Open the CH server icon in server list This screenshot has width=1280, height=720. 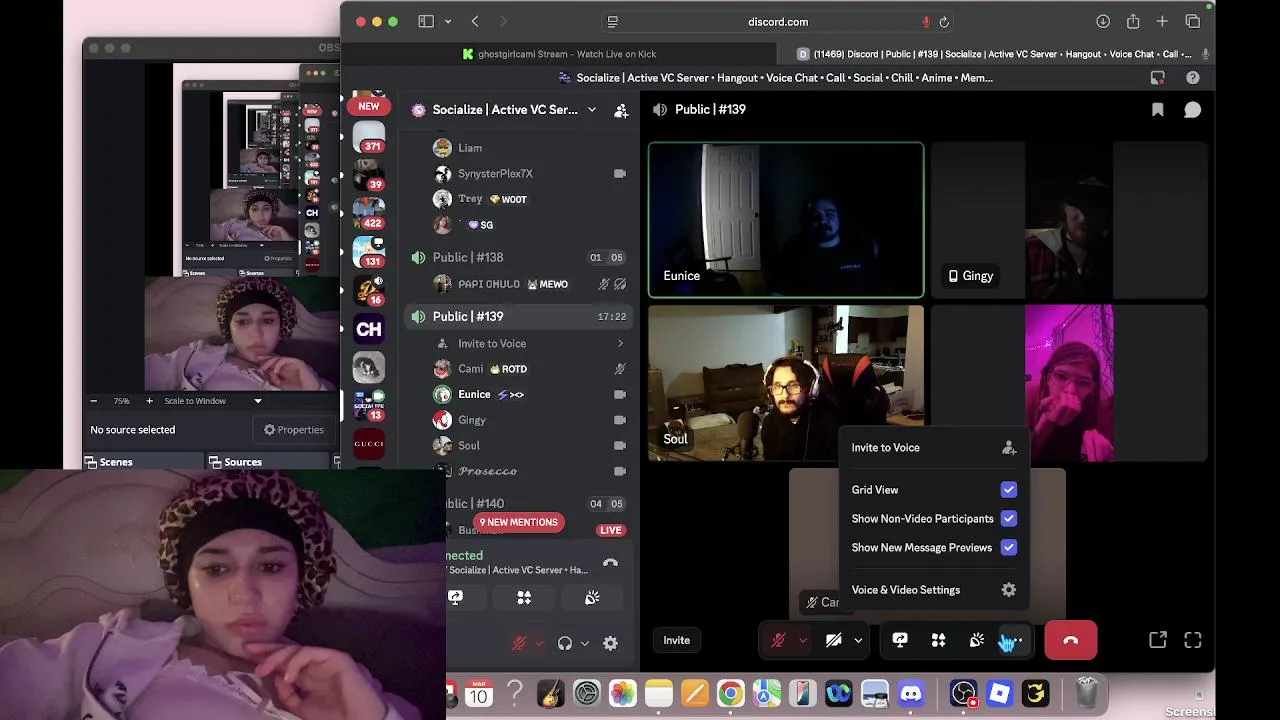point(369,329)
